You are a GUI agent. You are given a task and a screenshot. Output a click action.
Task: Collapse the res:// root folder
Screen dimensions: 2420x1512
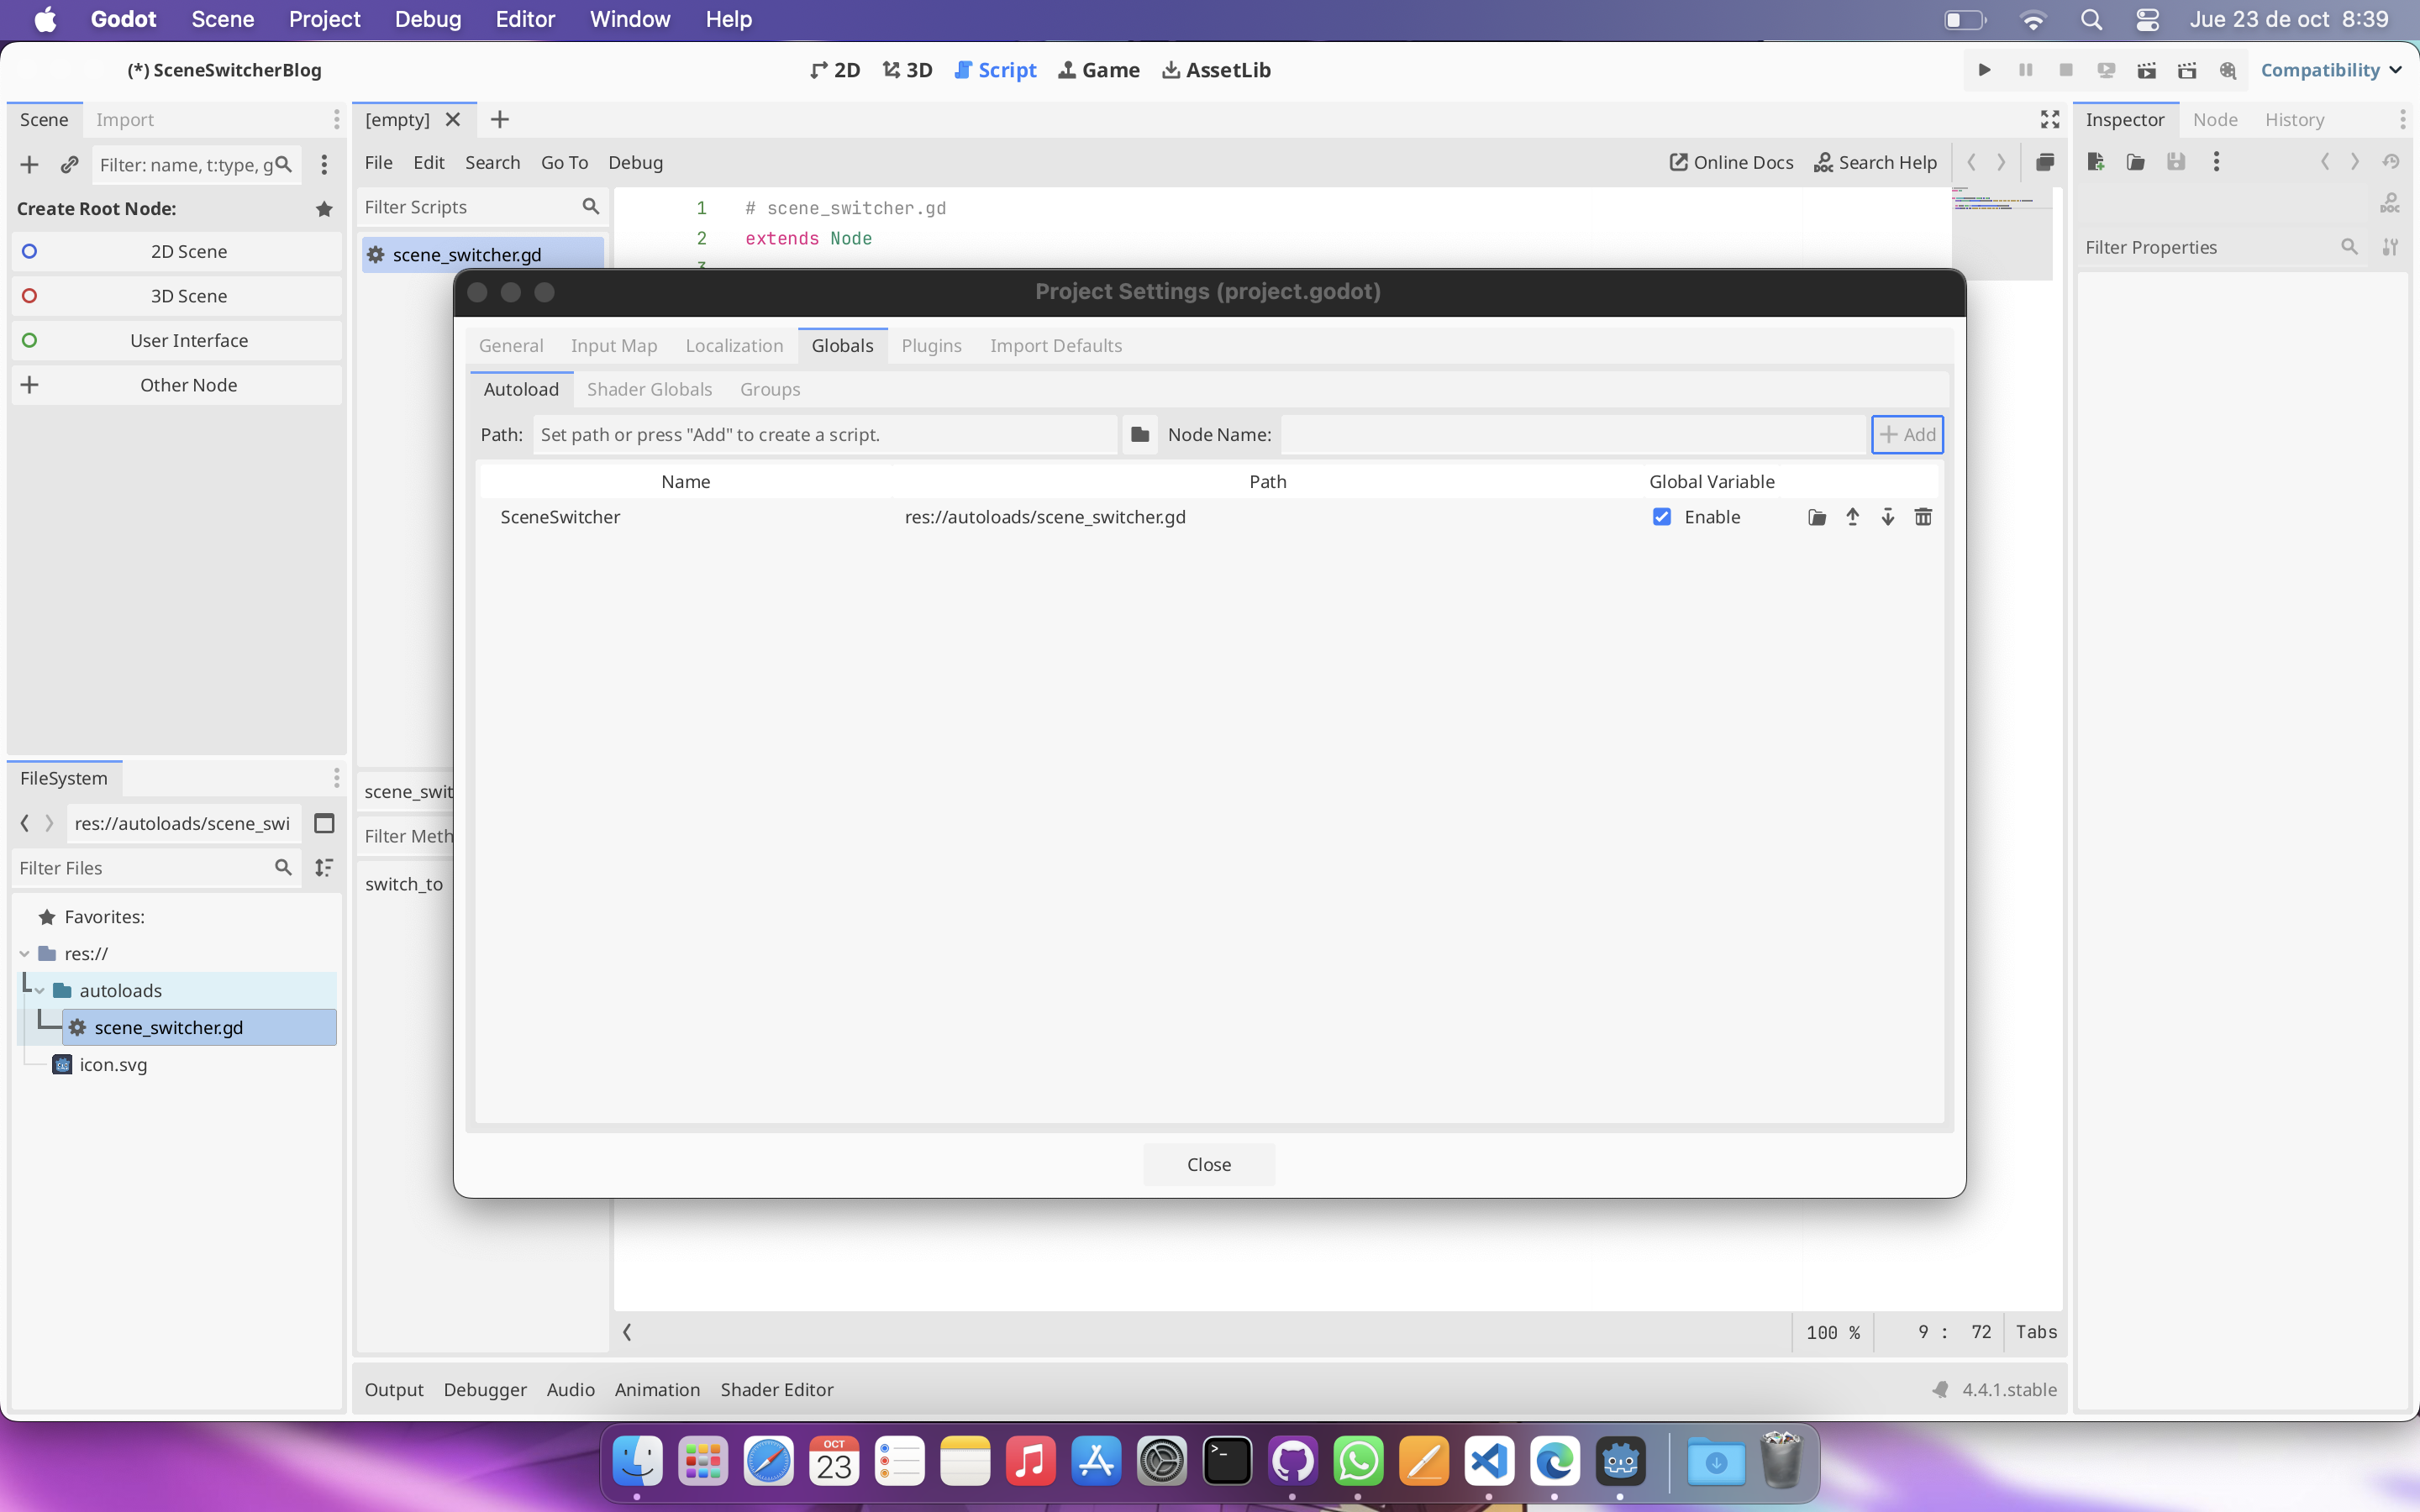click(25, 954)
